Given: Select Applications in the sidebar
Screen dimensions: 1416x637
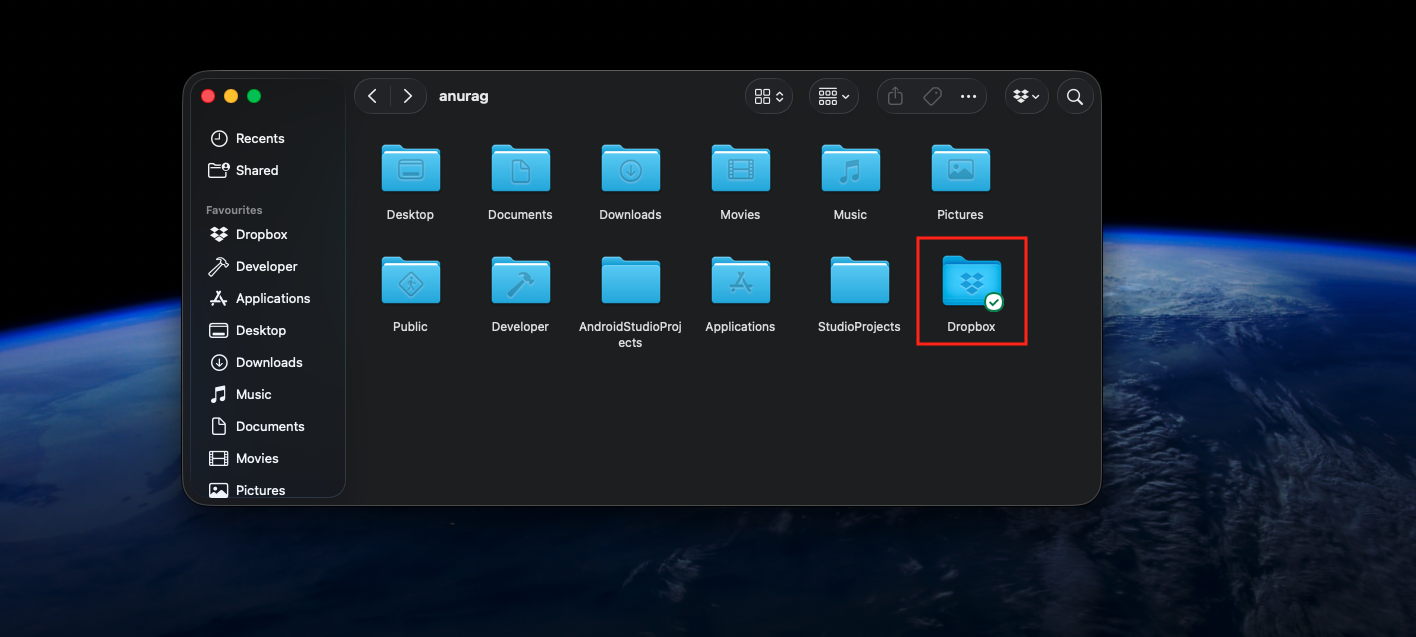Looking at the screenshot, I should point(272,298).
